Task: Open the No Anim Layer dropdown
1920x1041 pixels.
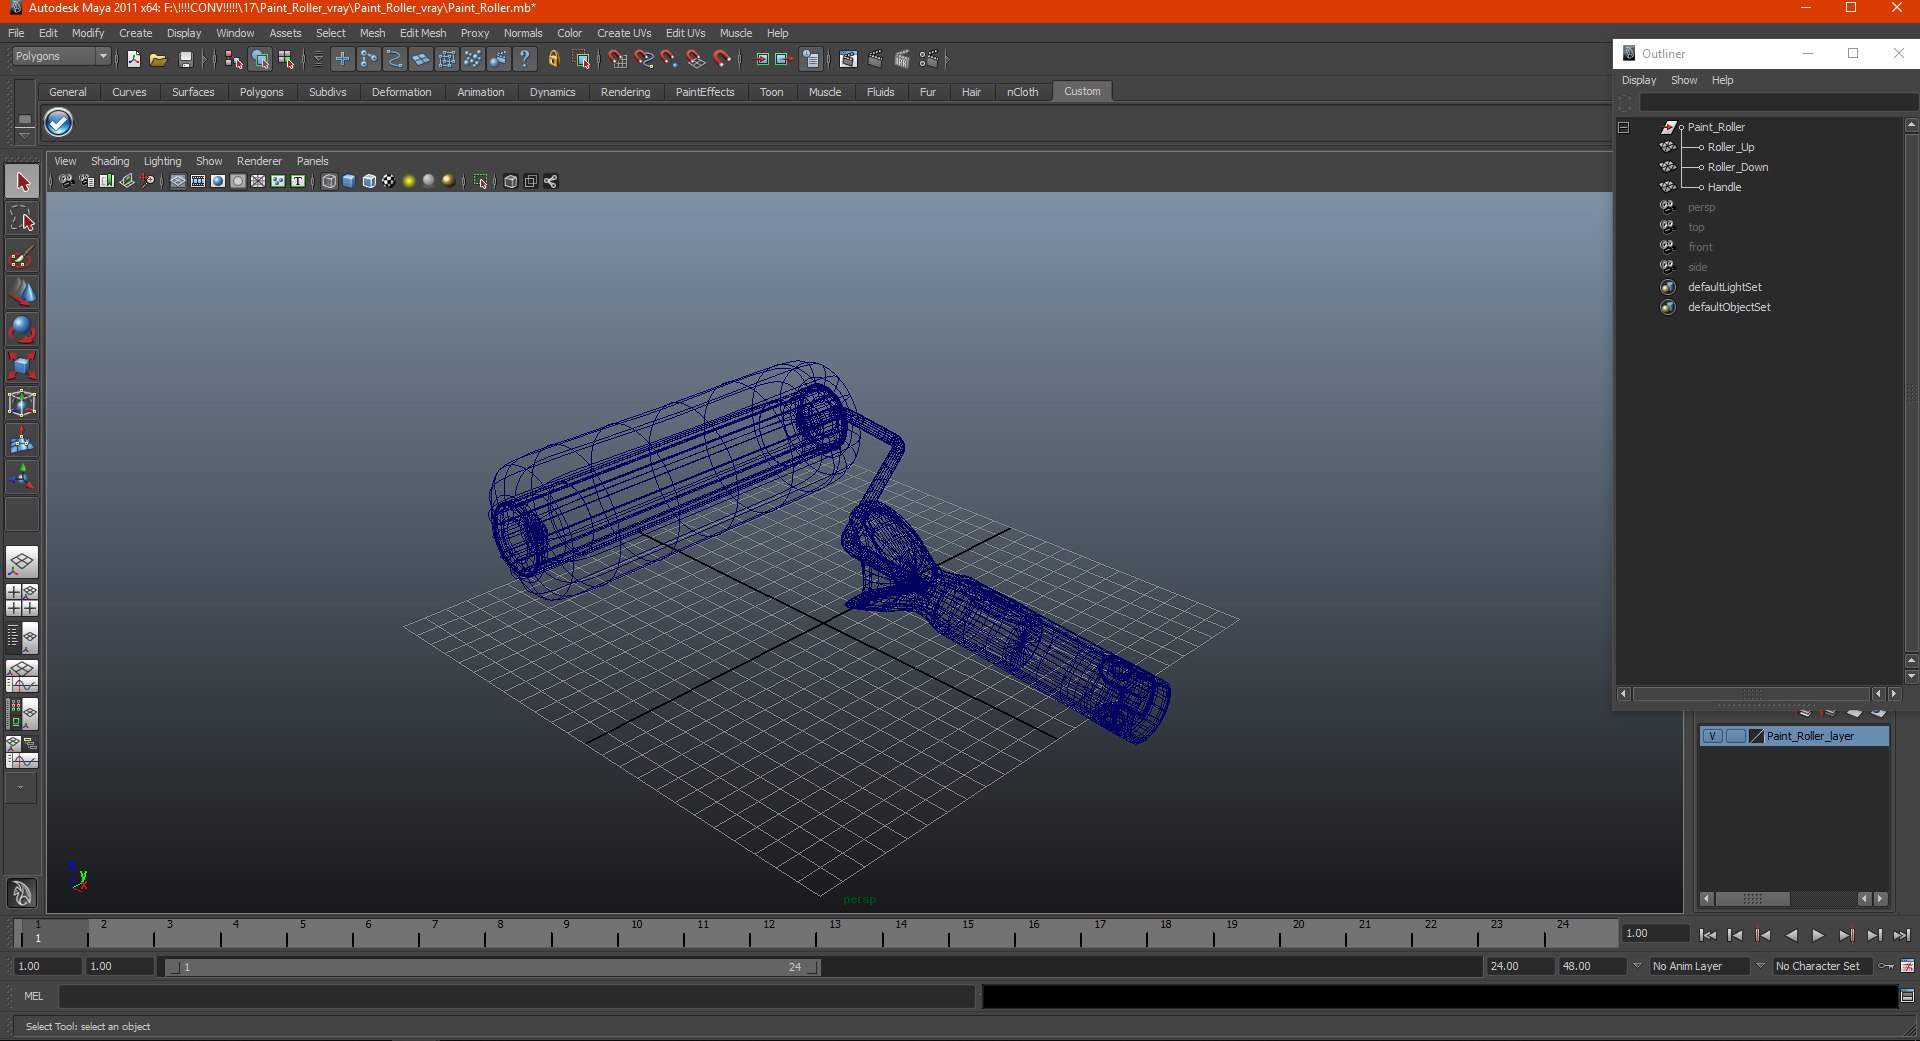Action: (1698, 966)
